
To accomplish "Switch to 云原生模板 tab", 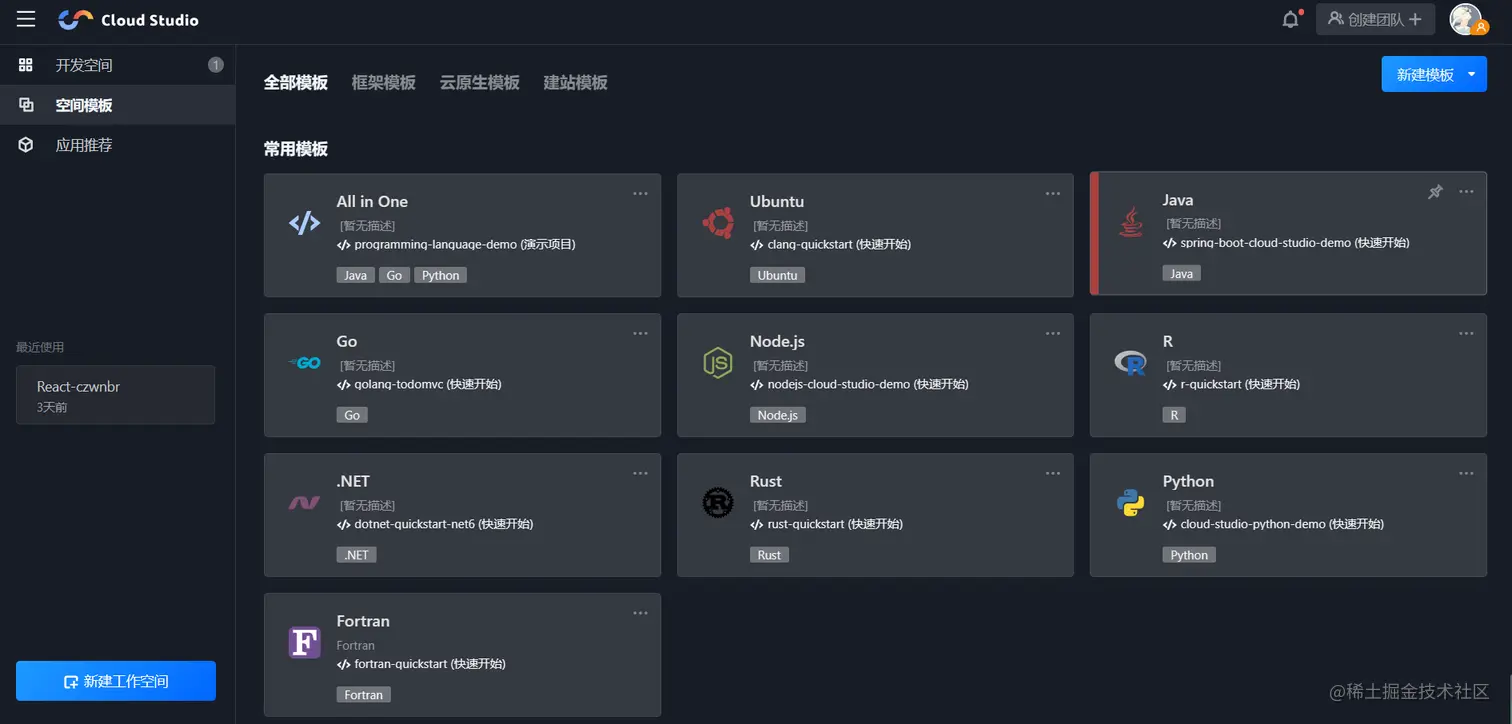I will pyautogui.click(x=480, y=83).
